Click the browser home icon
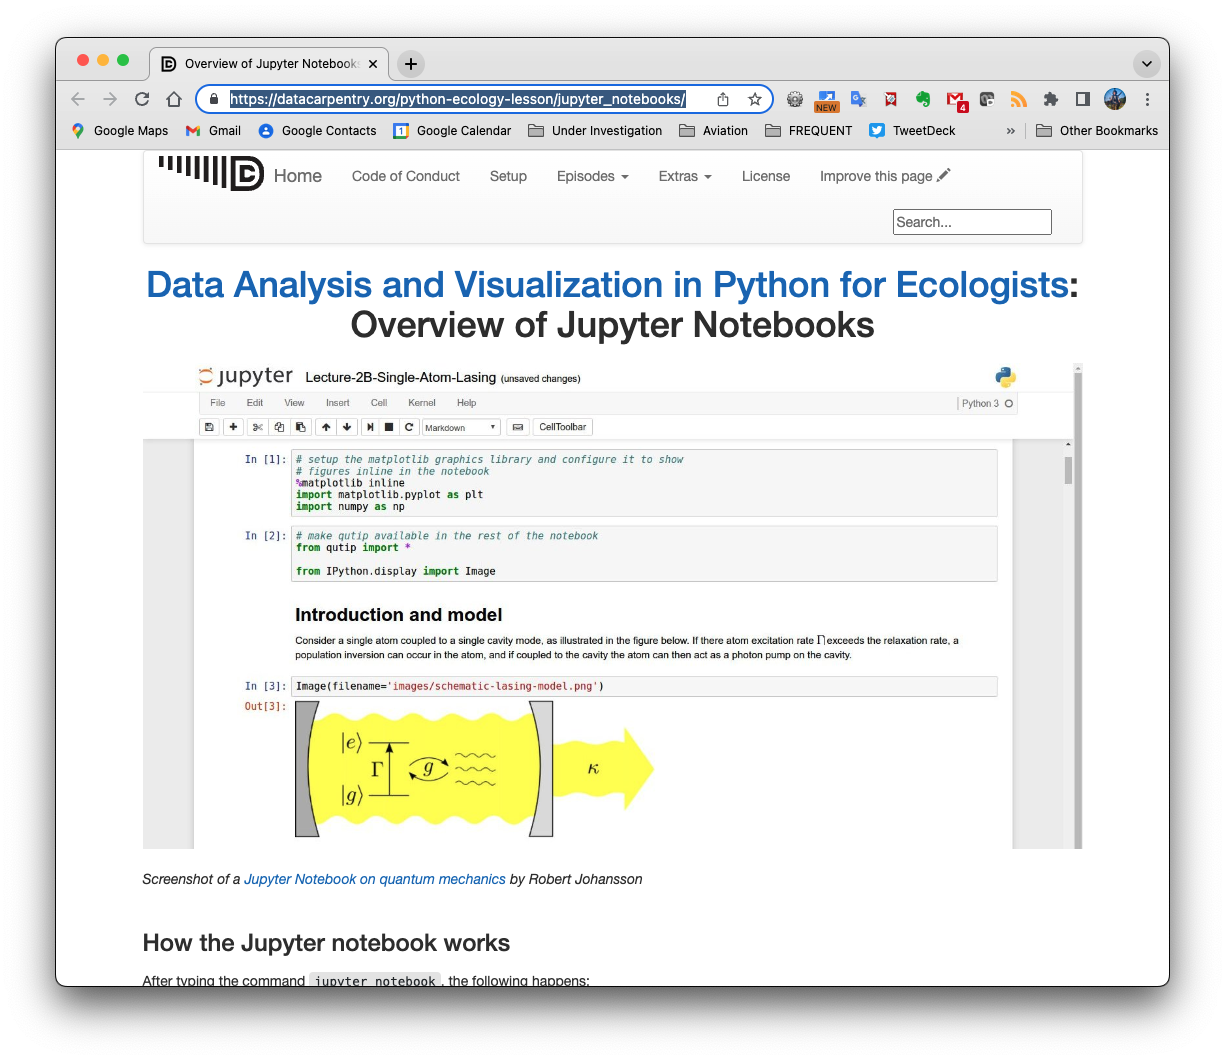This screenshot has height=1060, width=1225. point(174,99)
